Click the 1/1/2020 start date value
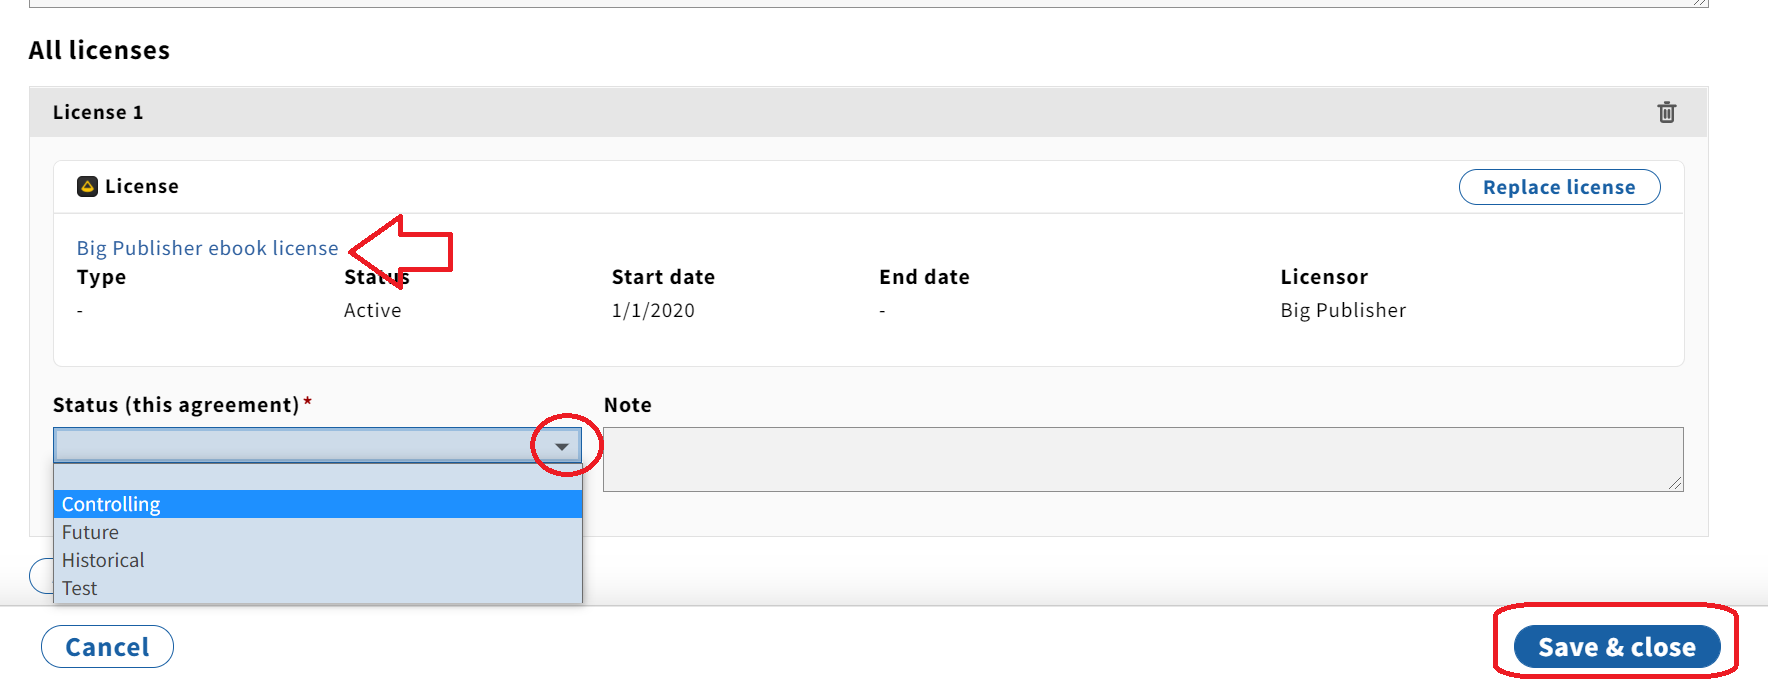 [653, 310]
